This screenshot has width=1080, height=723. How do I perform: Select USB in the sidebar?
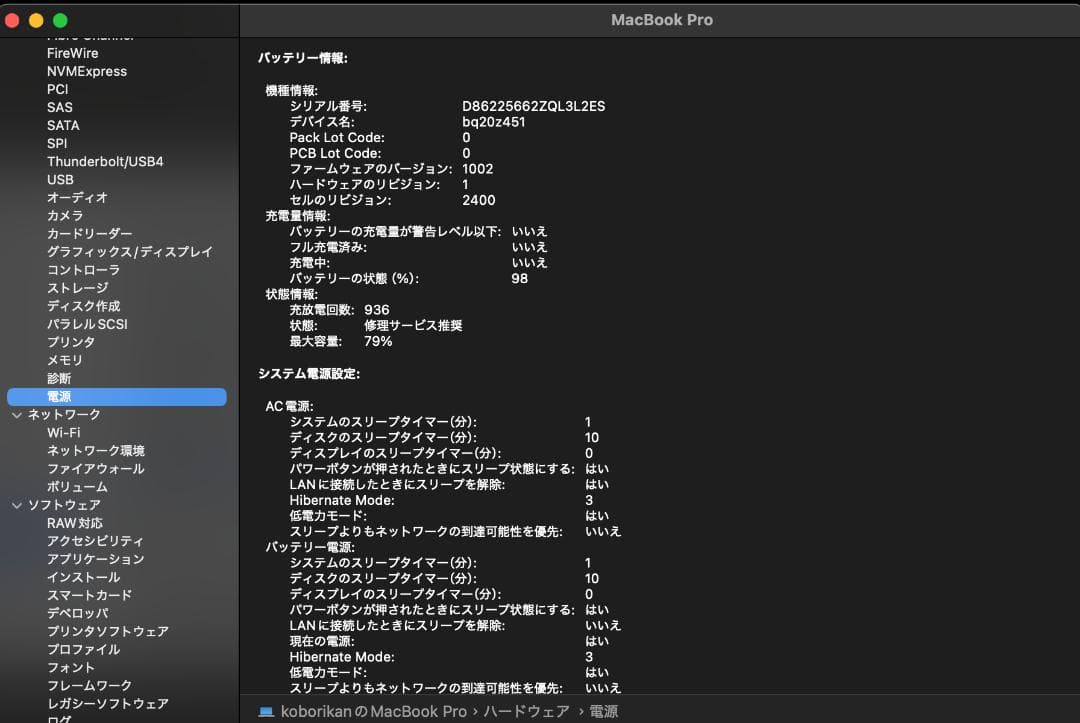pos(58,179)
